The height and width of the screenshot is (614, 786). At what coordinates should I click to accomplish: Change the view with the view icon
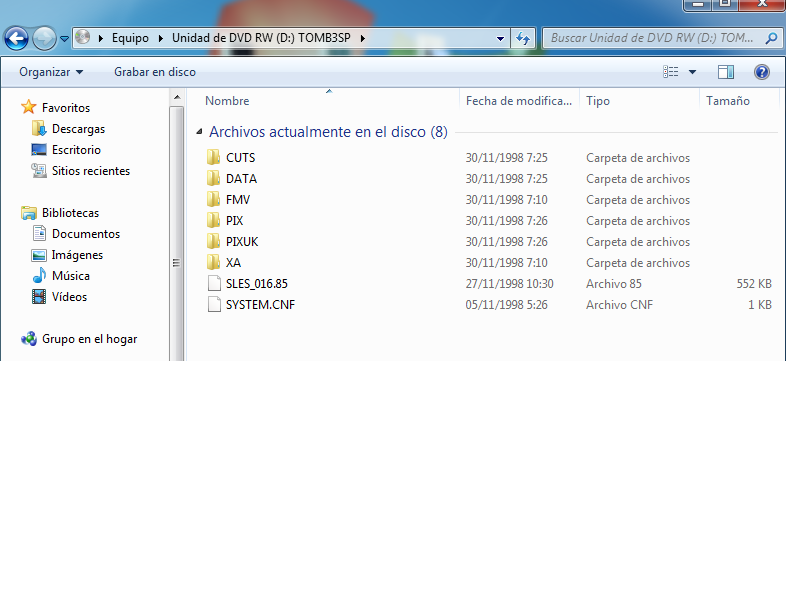pos(671,72)
